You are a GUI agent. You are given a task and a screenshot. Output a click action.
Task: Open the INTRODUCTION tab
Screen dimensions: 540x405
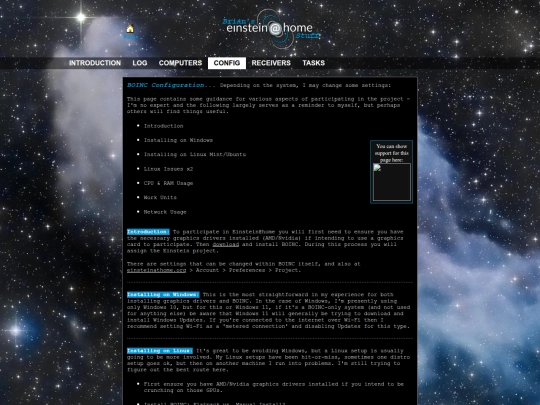point(95,63)
